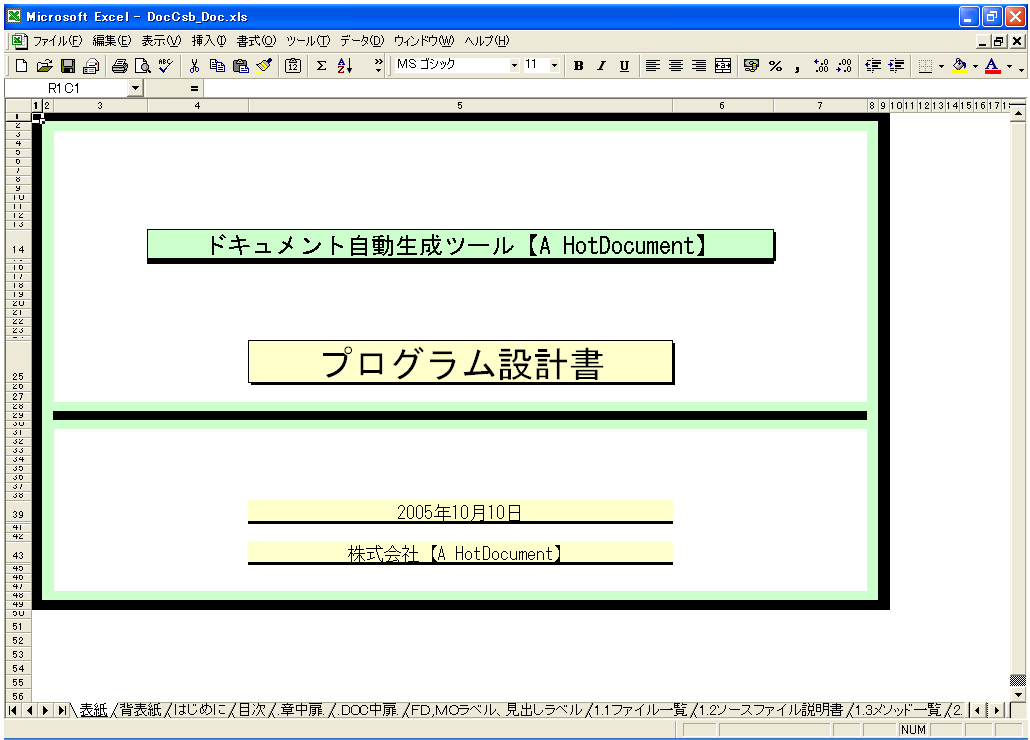Screen dimensions: 1030x740
Task: Switch to 背表紙 sheet tab
Action: click(140, 710)
